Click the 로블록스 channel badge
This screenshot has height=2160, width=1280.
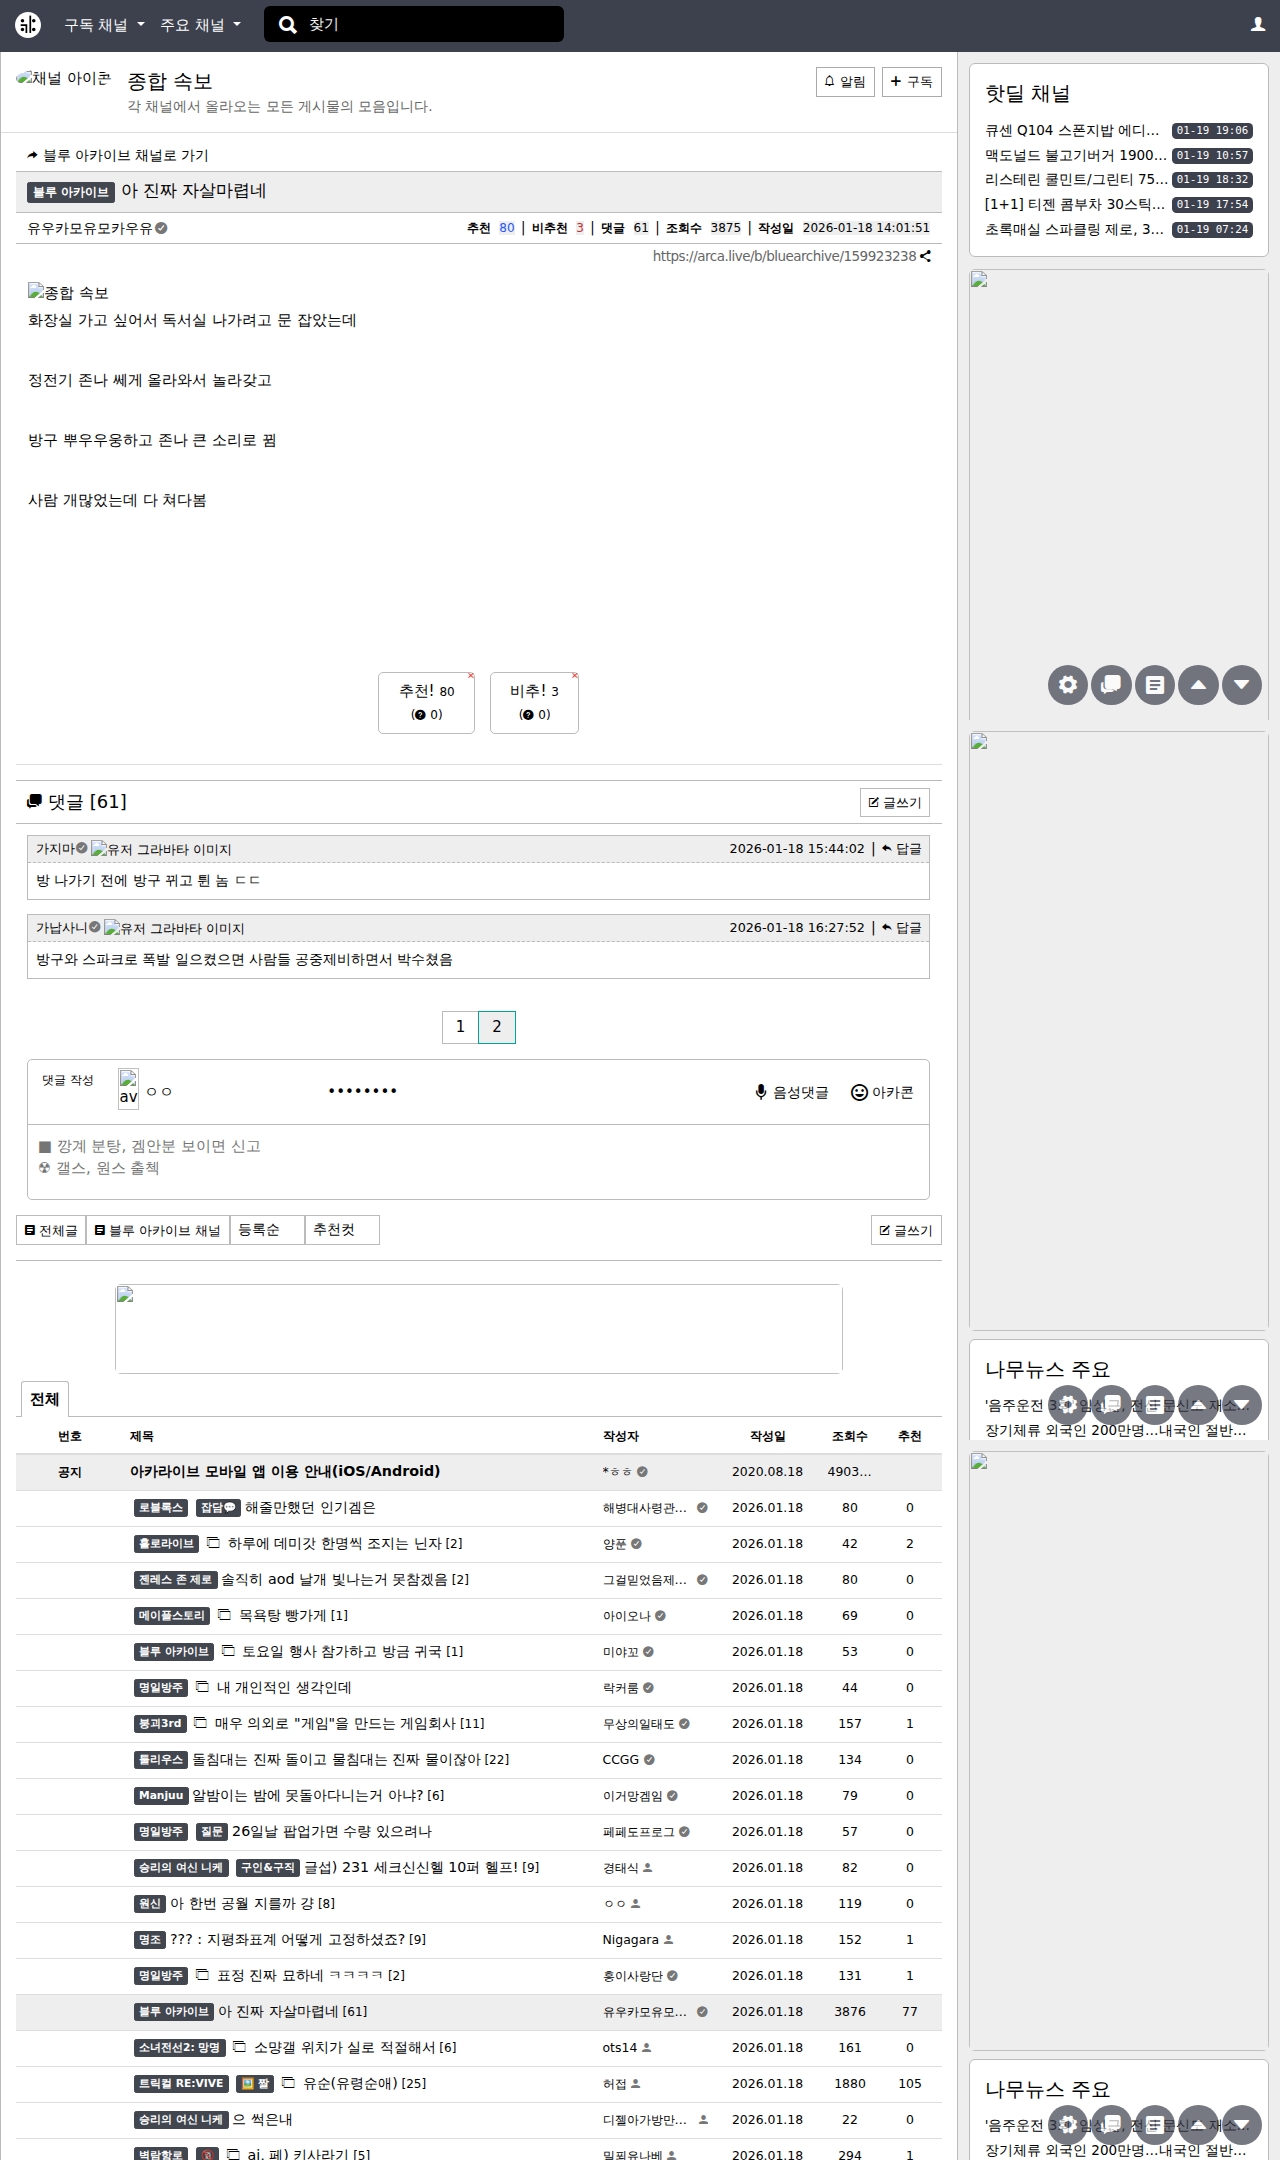160,1508
